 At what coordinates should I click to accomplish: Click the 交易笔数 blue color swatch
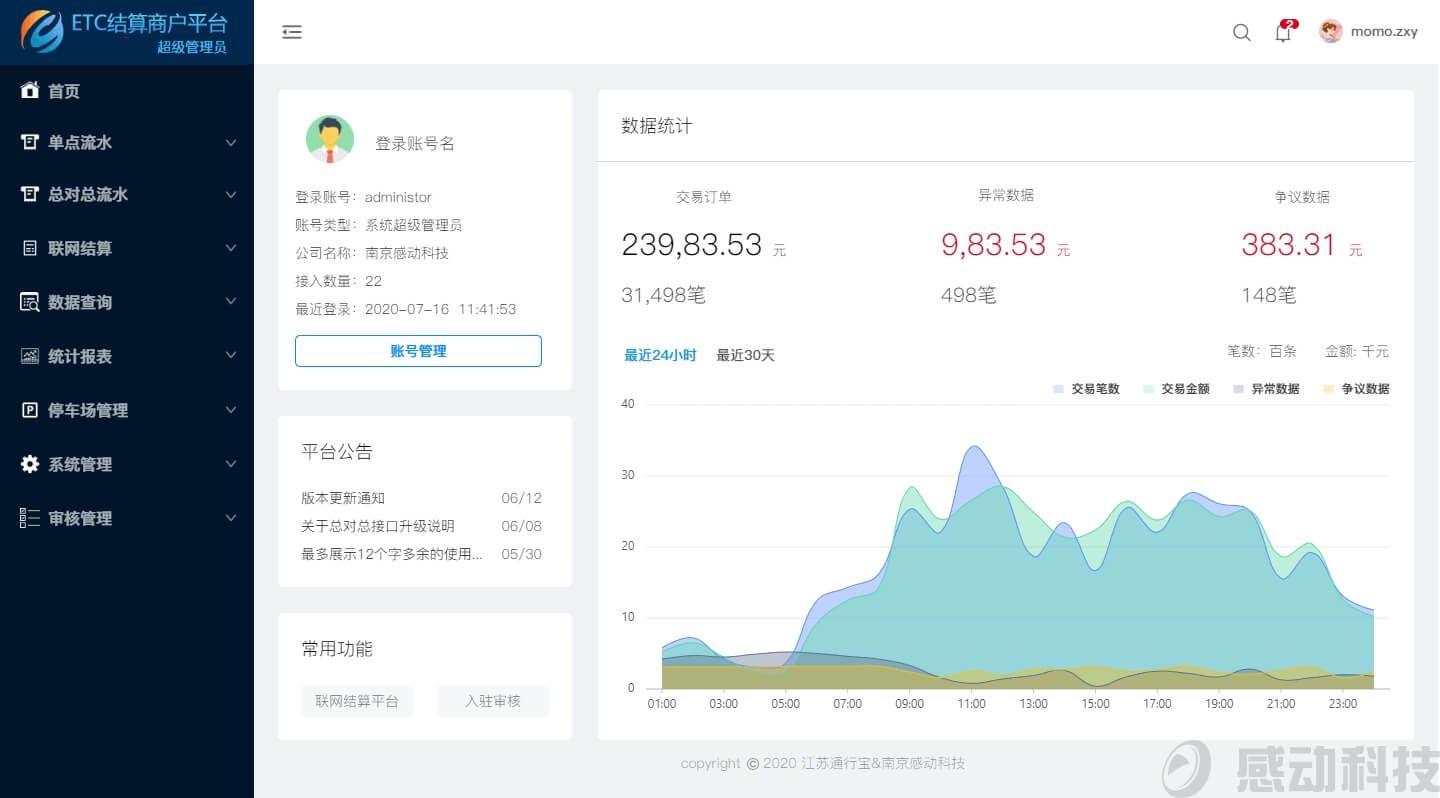[1058, 388]
